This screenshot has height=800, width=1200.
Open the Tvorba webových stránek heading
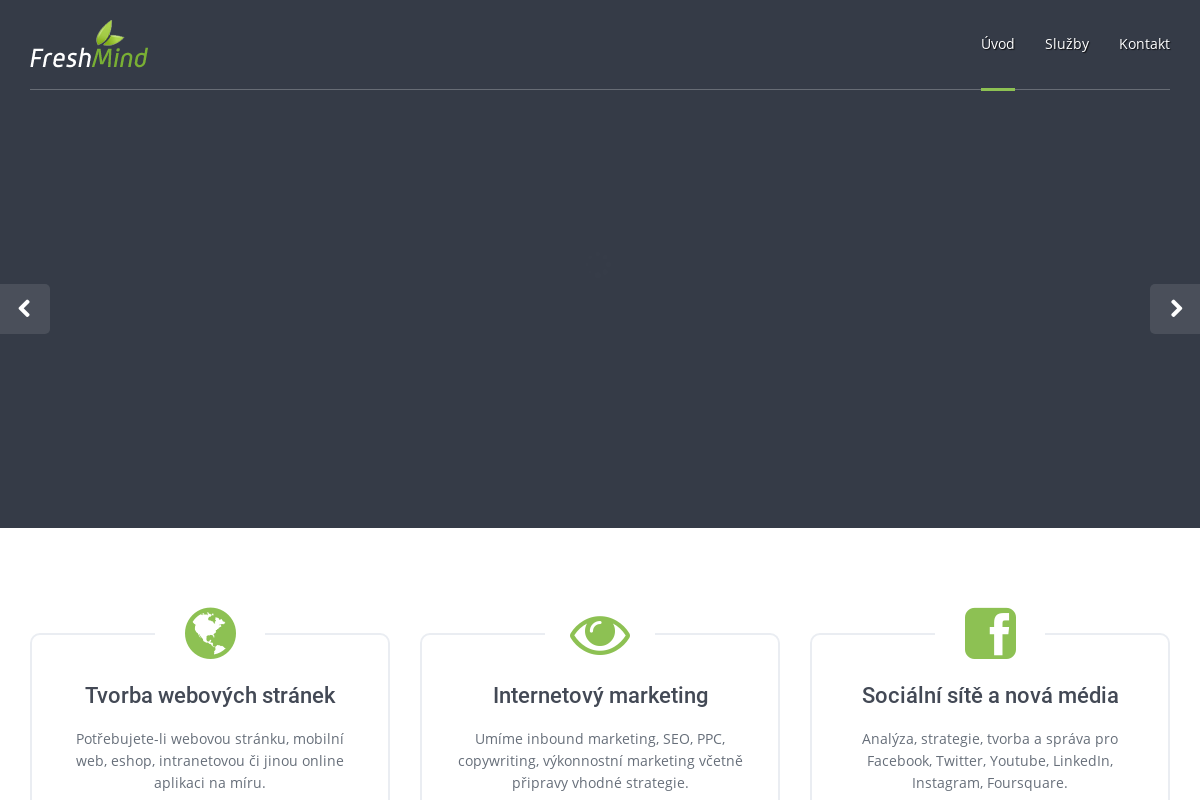(210, 695)
